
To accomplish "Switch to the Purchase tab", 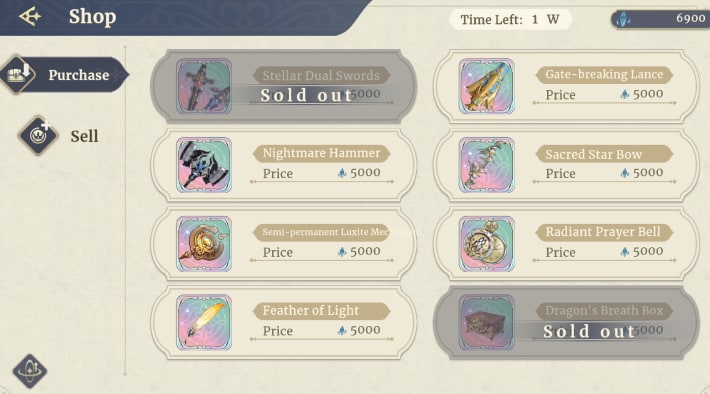I will pyautogui.click(x=65, y=75).
